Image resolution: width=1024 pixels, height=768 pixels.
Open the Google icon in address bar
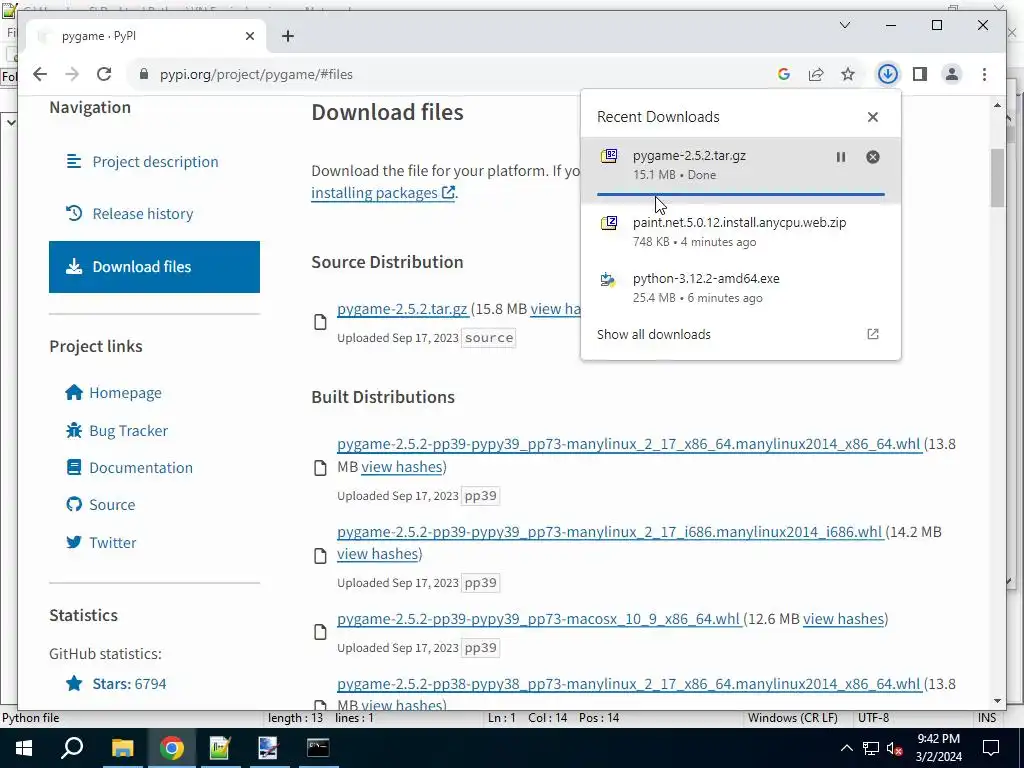point(784,74)
